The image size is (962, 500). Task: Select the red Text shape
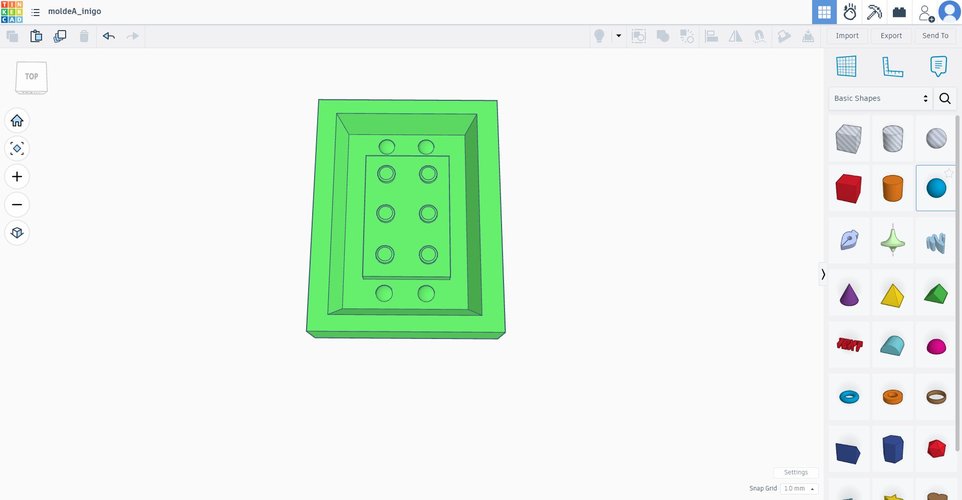click(x=848, y=345)
